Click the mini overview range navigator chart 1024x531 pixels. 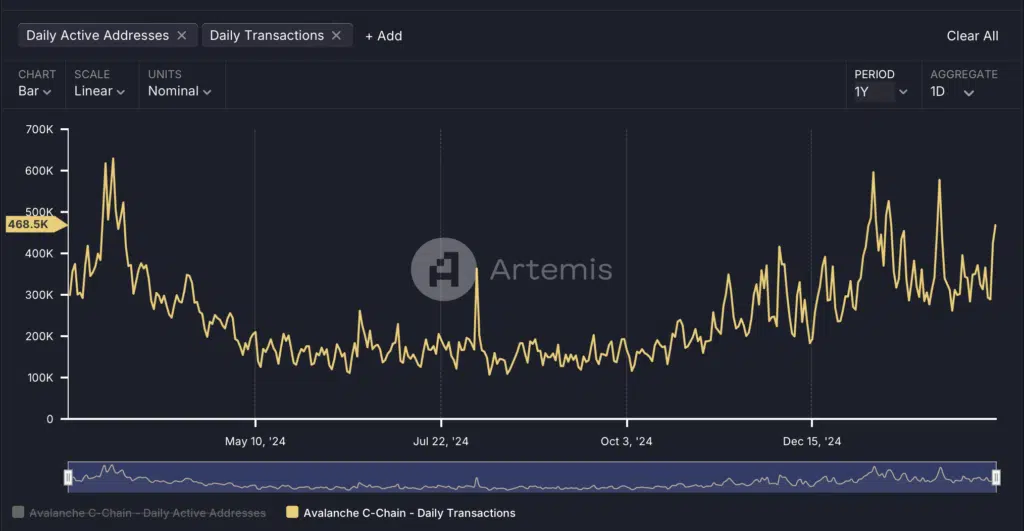[x=532, y=477]
